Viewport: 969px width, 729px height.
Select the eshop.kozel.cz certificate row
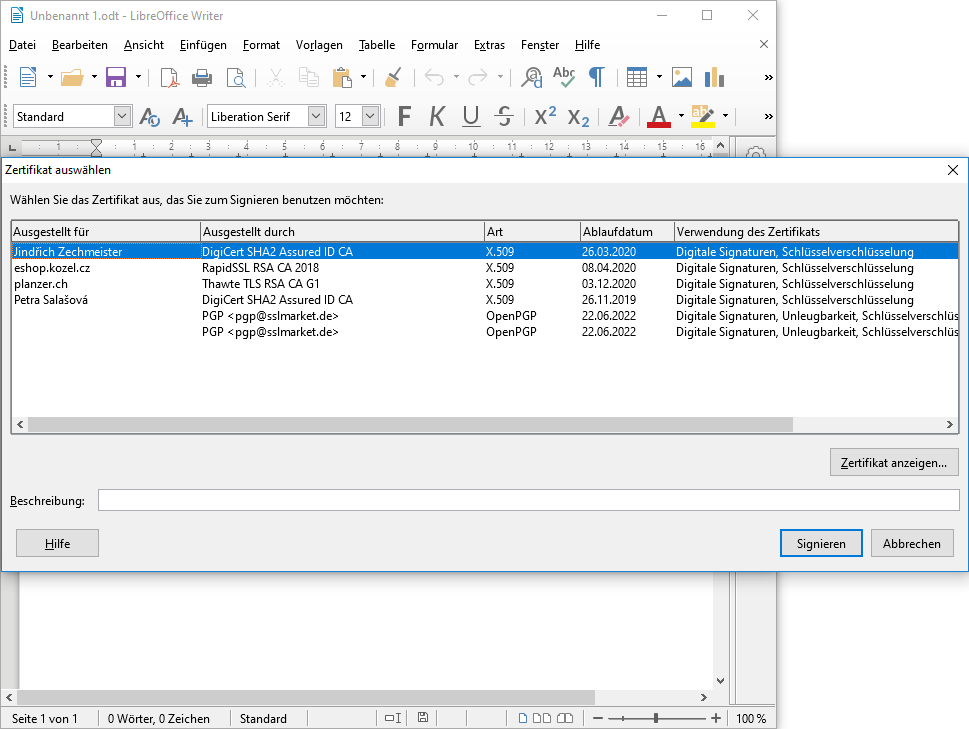(484, 268)
